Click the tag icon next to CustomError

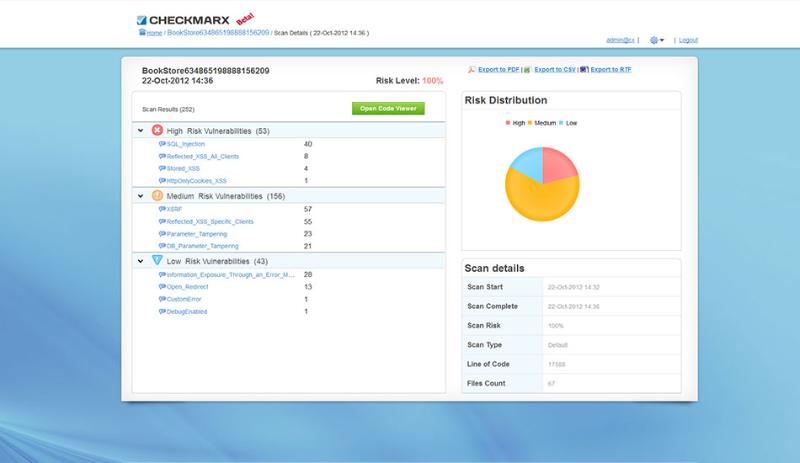(x=162, y=299)
